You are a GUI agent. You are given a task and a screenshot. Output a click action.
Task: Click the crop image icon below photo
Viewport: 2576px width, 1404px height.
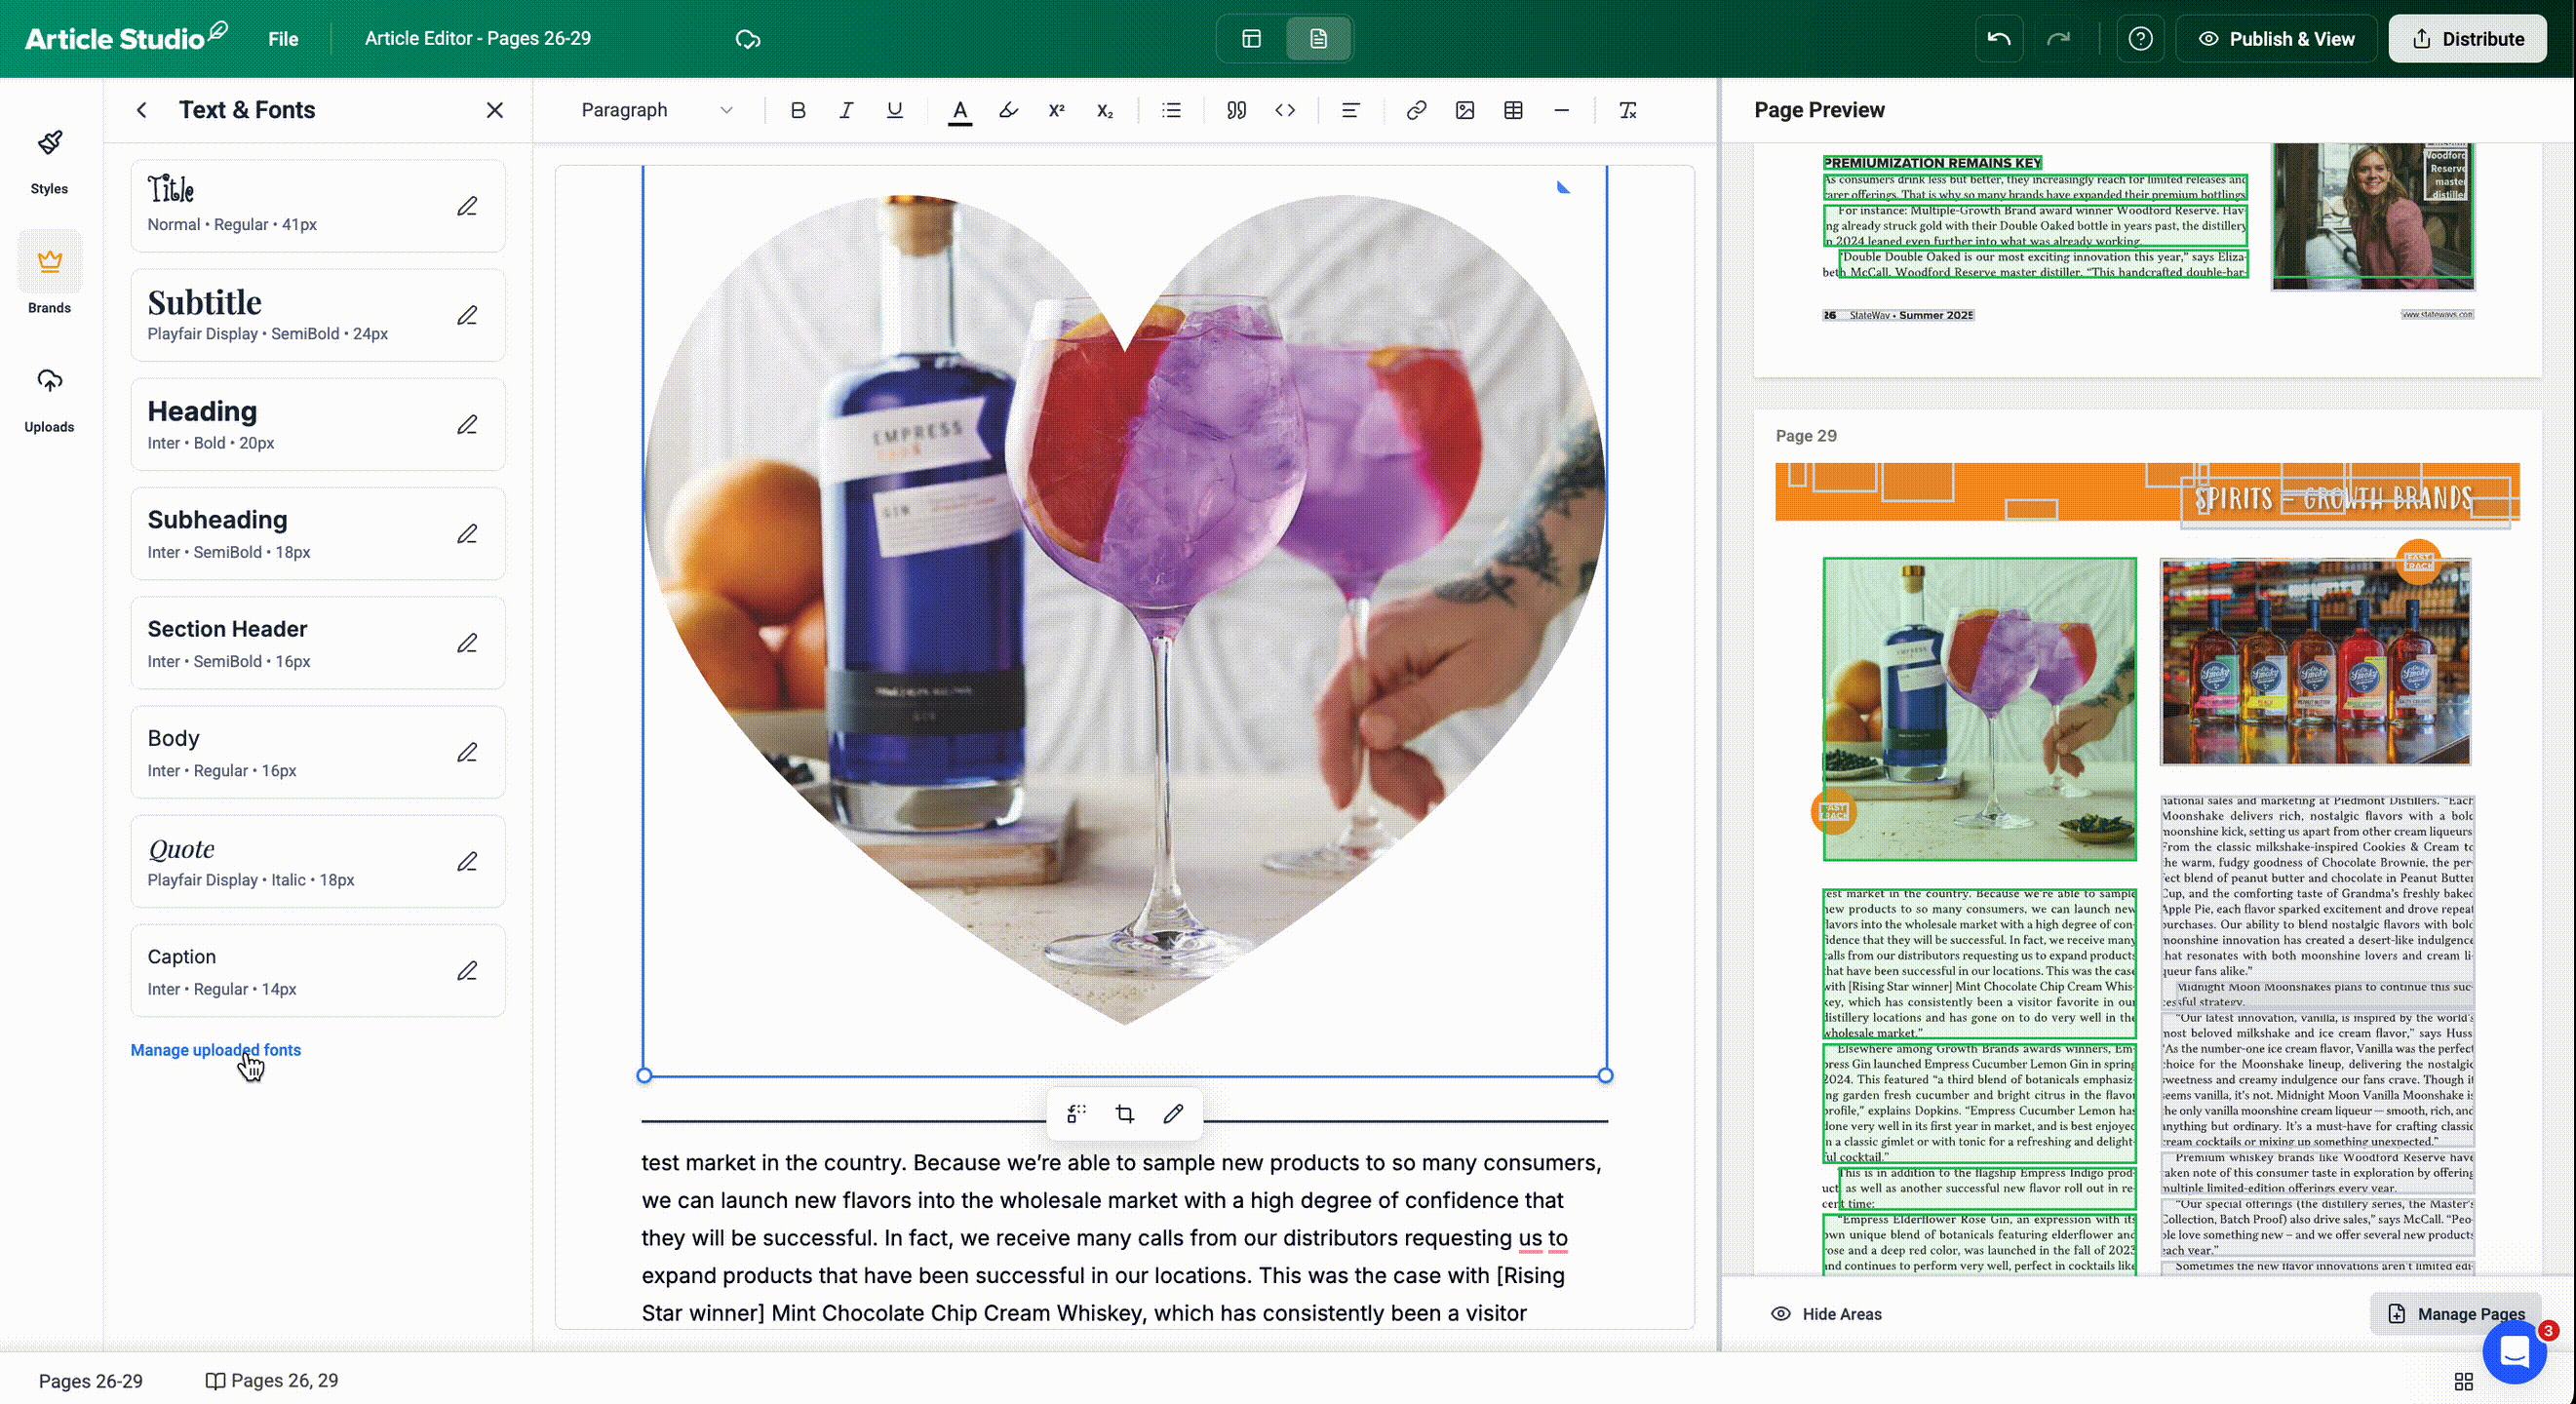(x=1124, y=1114)
